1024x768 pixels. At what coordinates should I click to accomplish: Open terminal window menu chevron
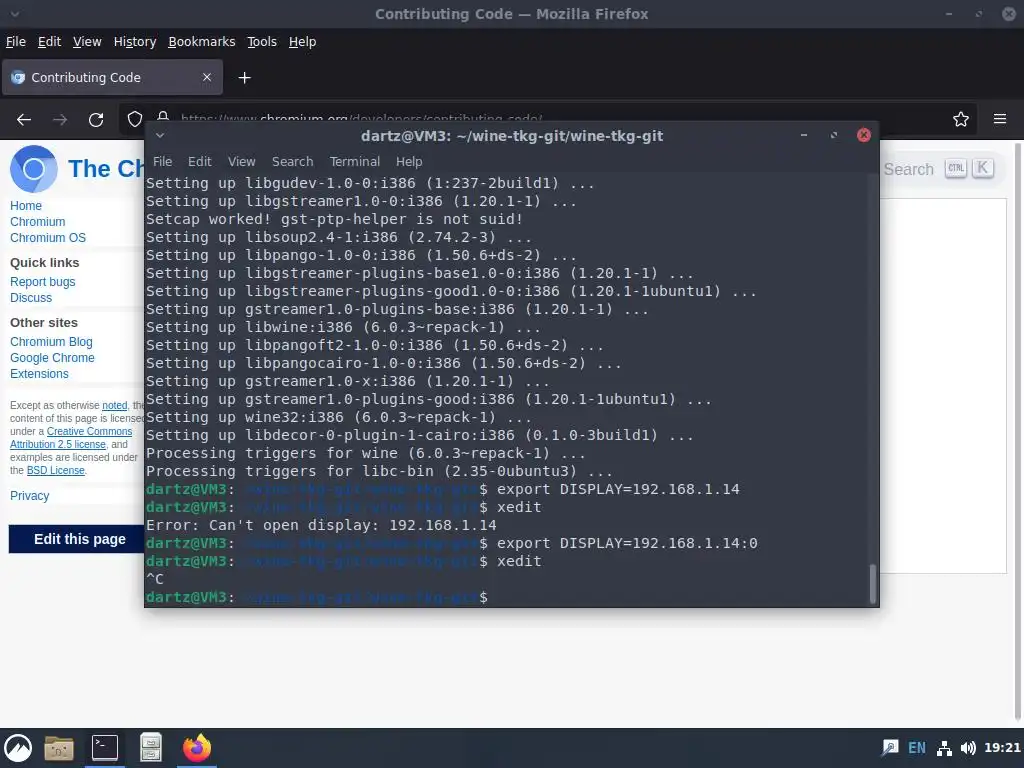[160, 135]
